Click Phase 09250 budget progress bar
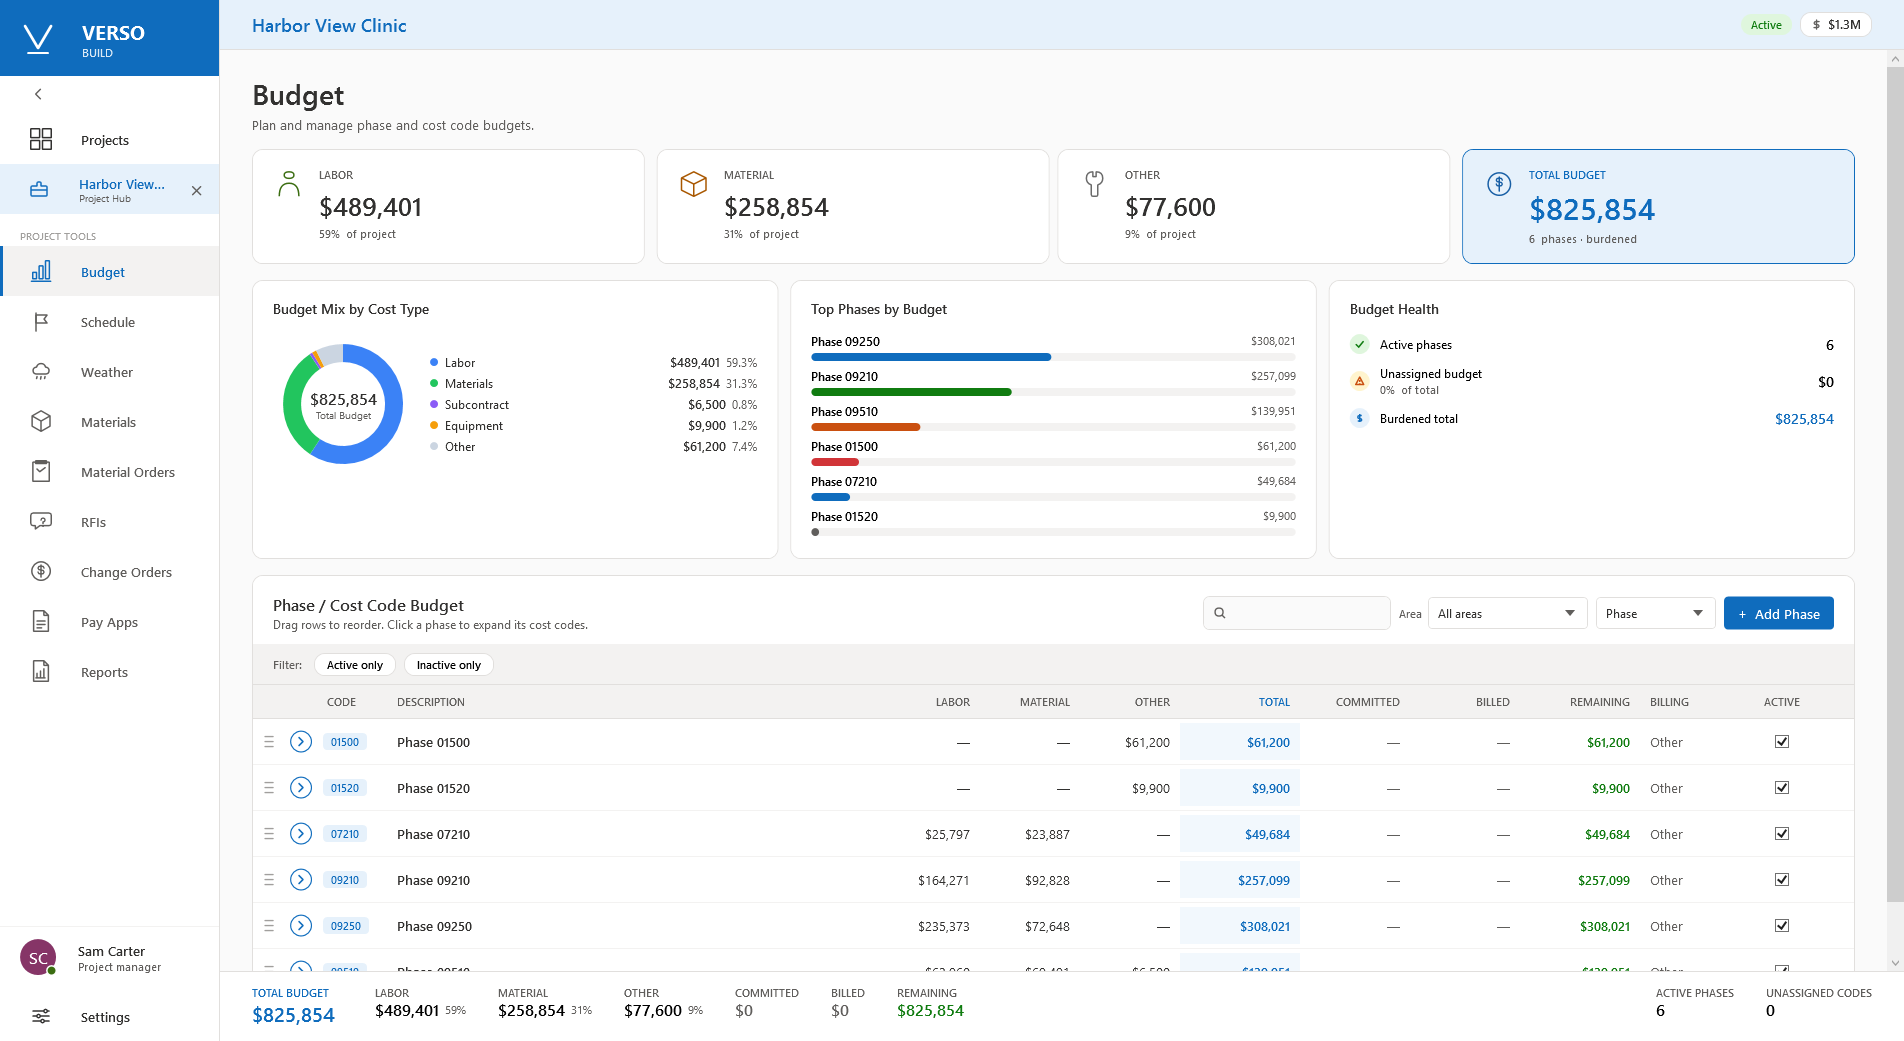This screenshot has height=1041, width=1904. tap(1053, 357)
